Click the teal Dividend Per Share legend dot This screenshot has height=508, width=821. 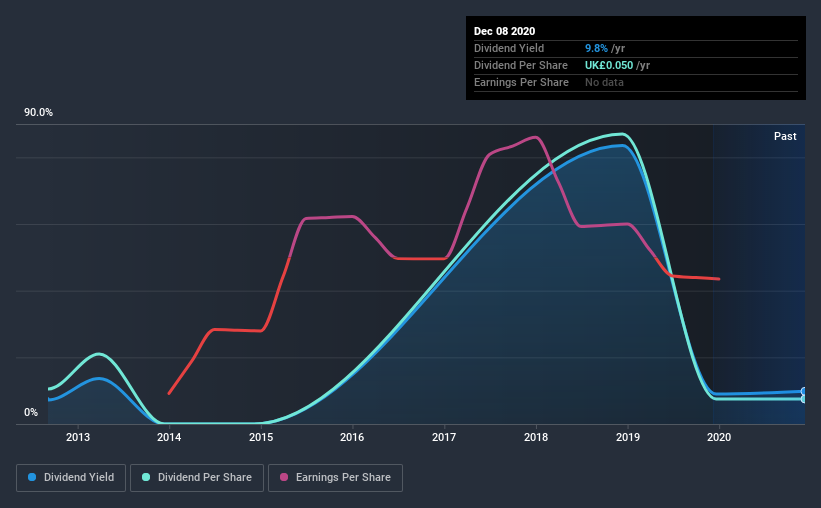pyautogui.click(x=146, y=477)
